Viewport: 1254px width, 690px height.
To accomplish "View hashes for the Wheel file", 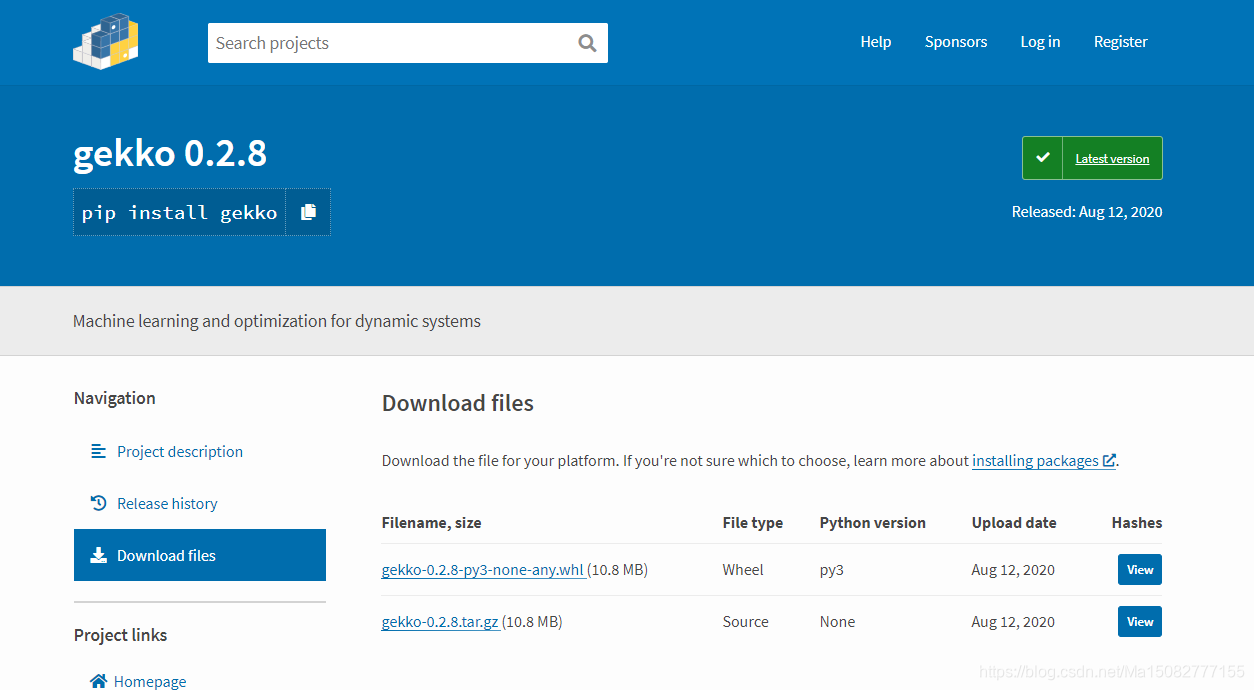I will (x=1139, y=569).
